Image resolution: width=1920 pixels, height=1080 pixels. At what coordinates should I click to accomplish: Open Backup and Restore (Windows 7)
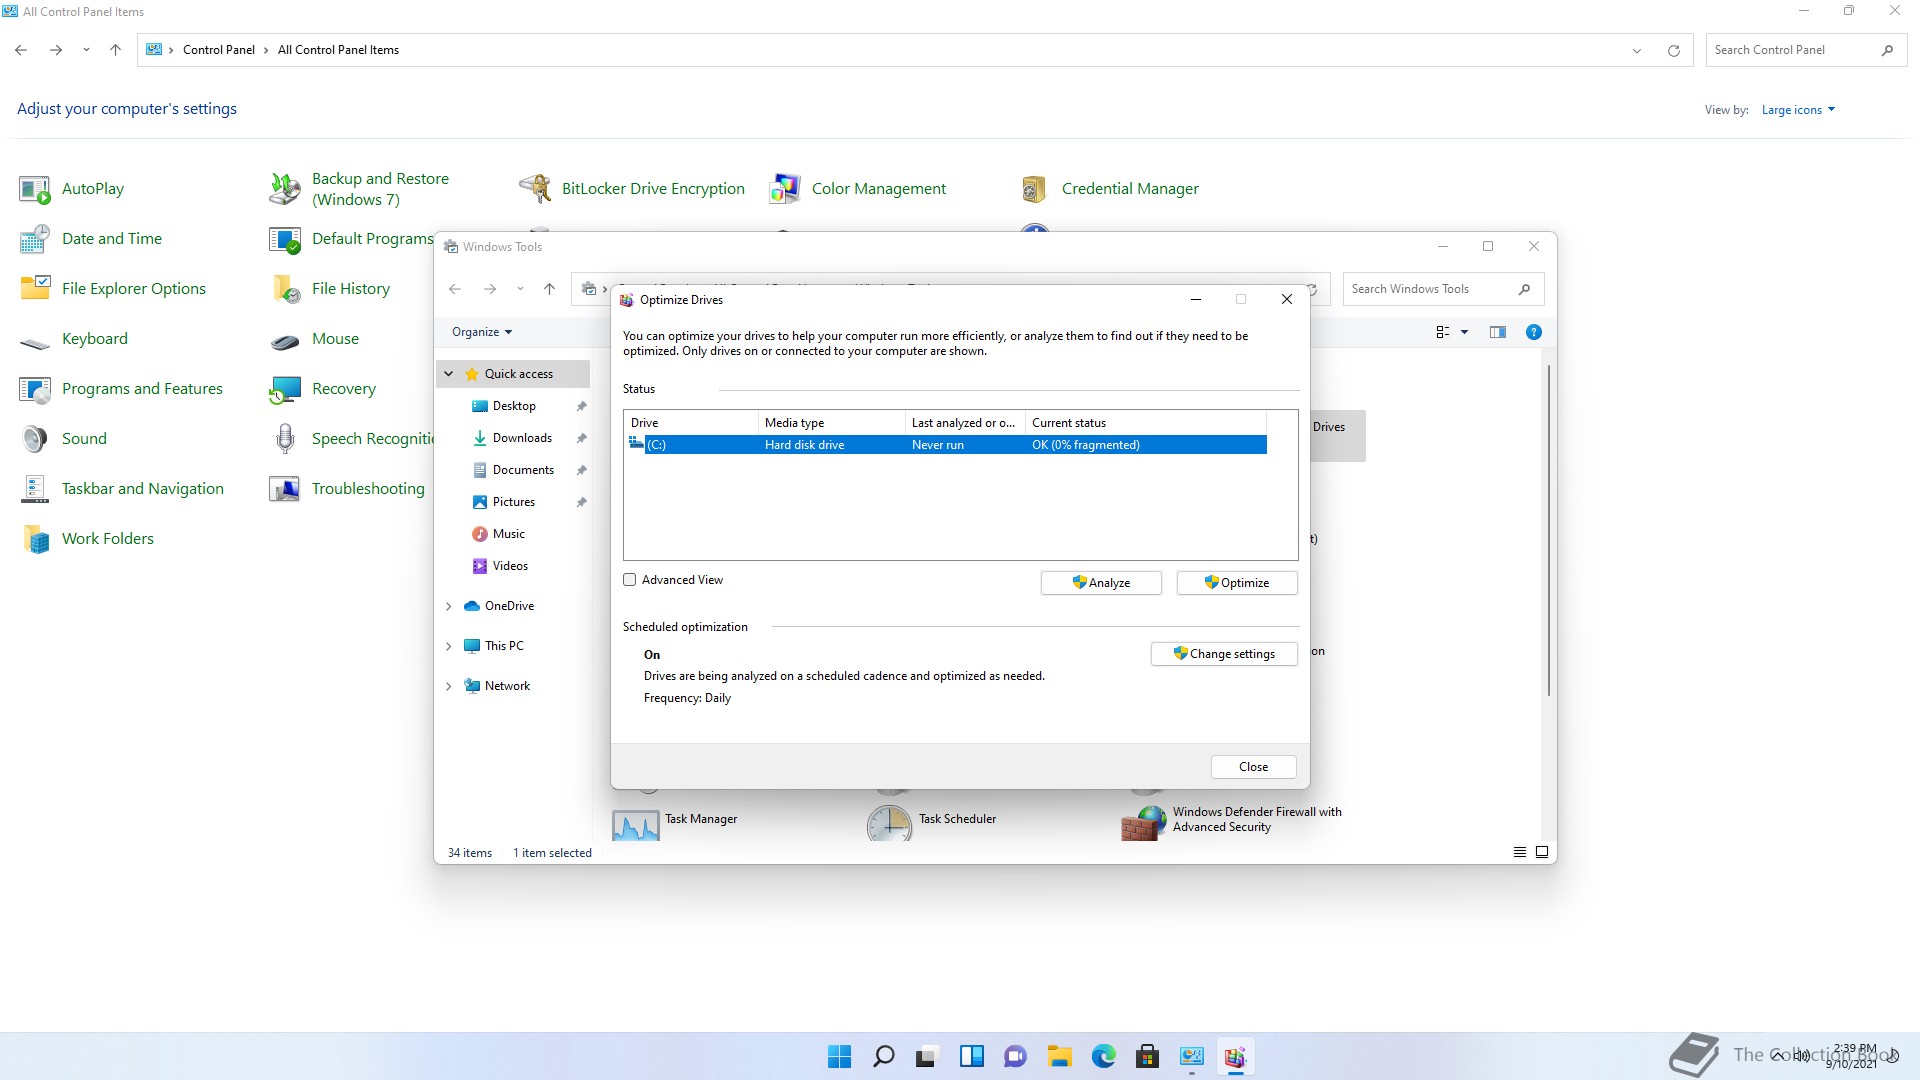click(x=359, y=189)
